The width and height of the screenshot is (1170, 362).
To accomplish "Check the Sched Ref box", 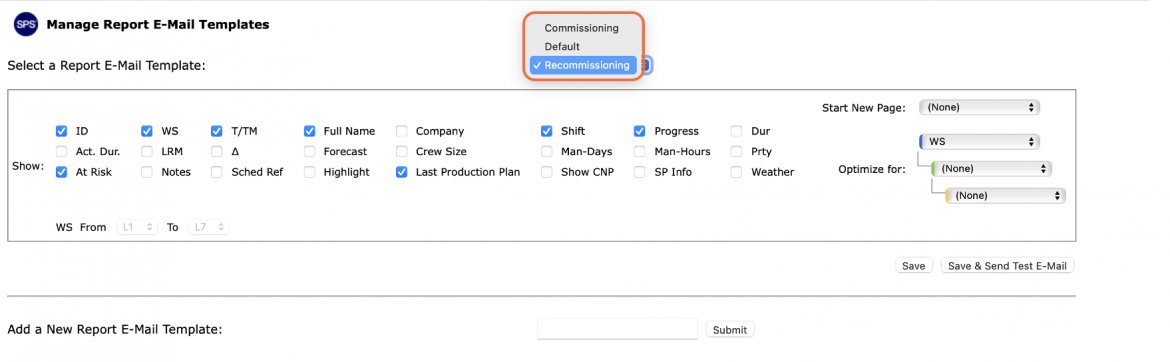I will pos(216,172).
